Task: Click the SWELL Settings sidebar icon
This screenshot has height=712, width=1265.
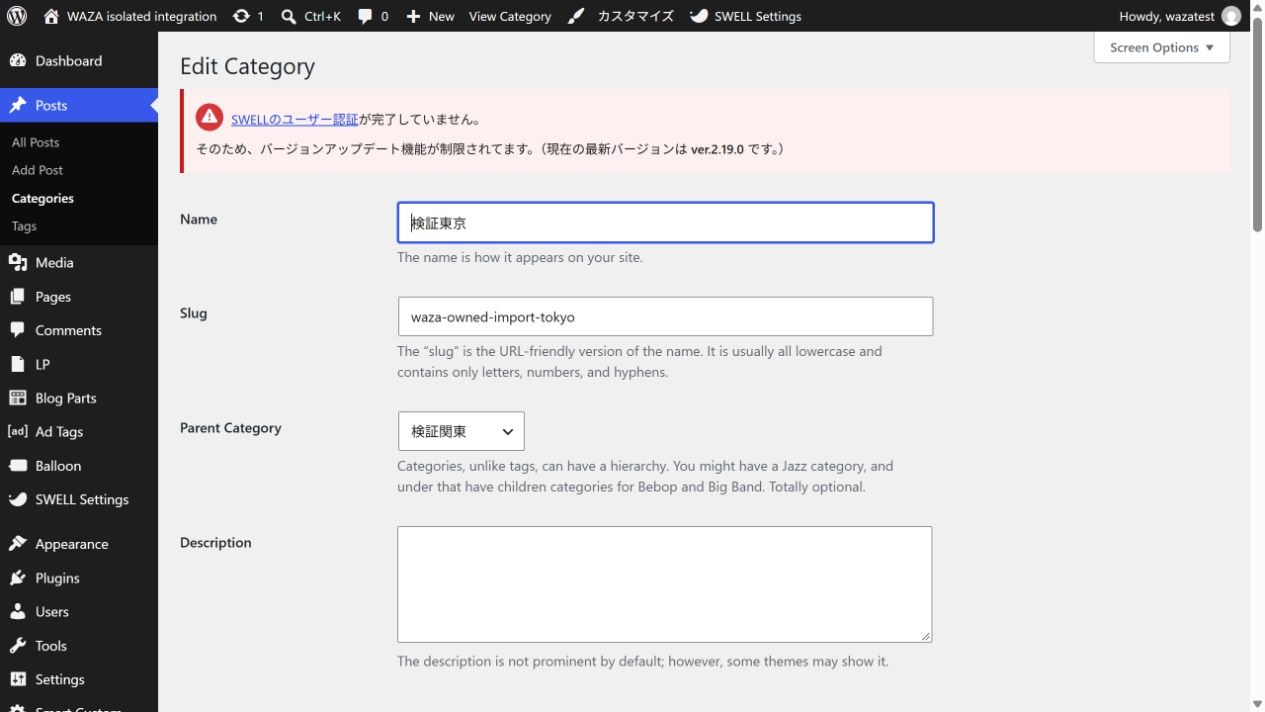Action: [x=17, y=499]
